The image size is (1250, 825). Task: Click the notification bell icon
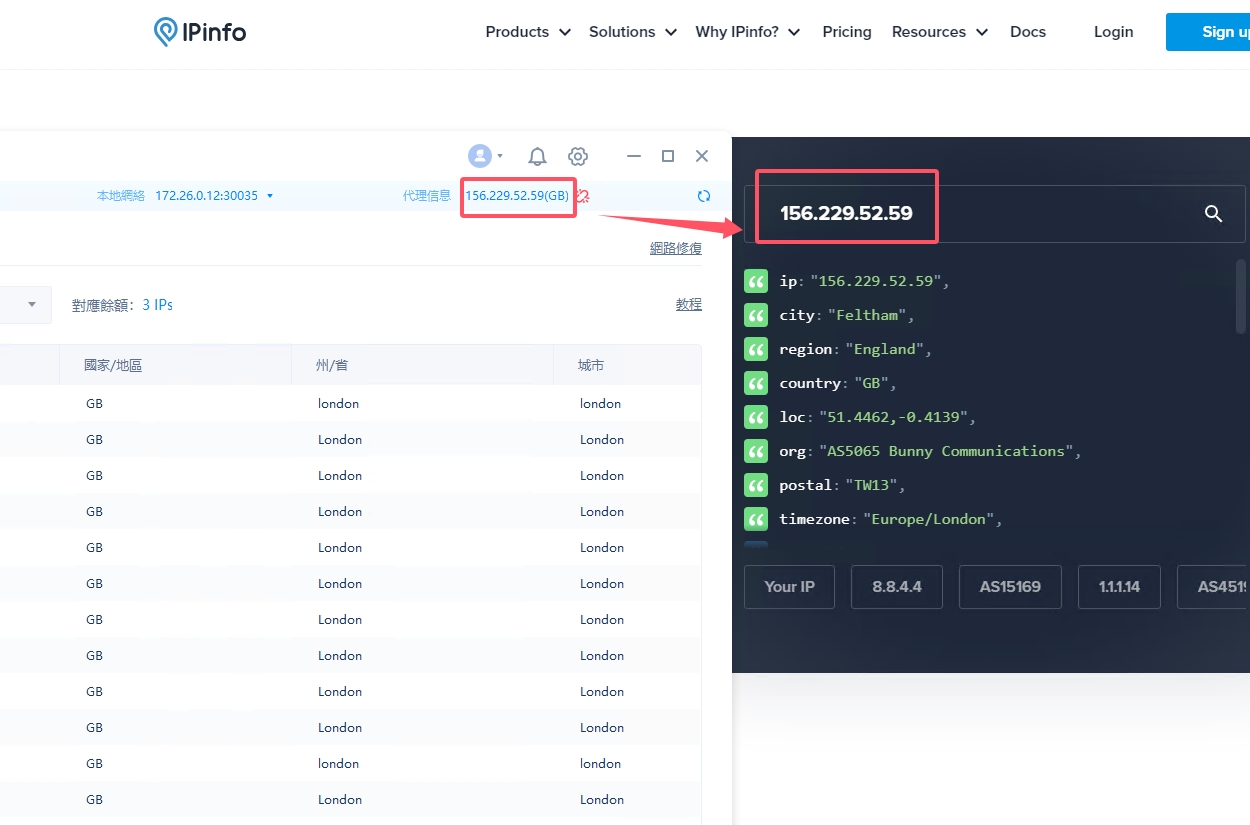[537, 156]
